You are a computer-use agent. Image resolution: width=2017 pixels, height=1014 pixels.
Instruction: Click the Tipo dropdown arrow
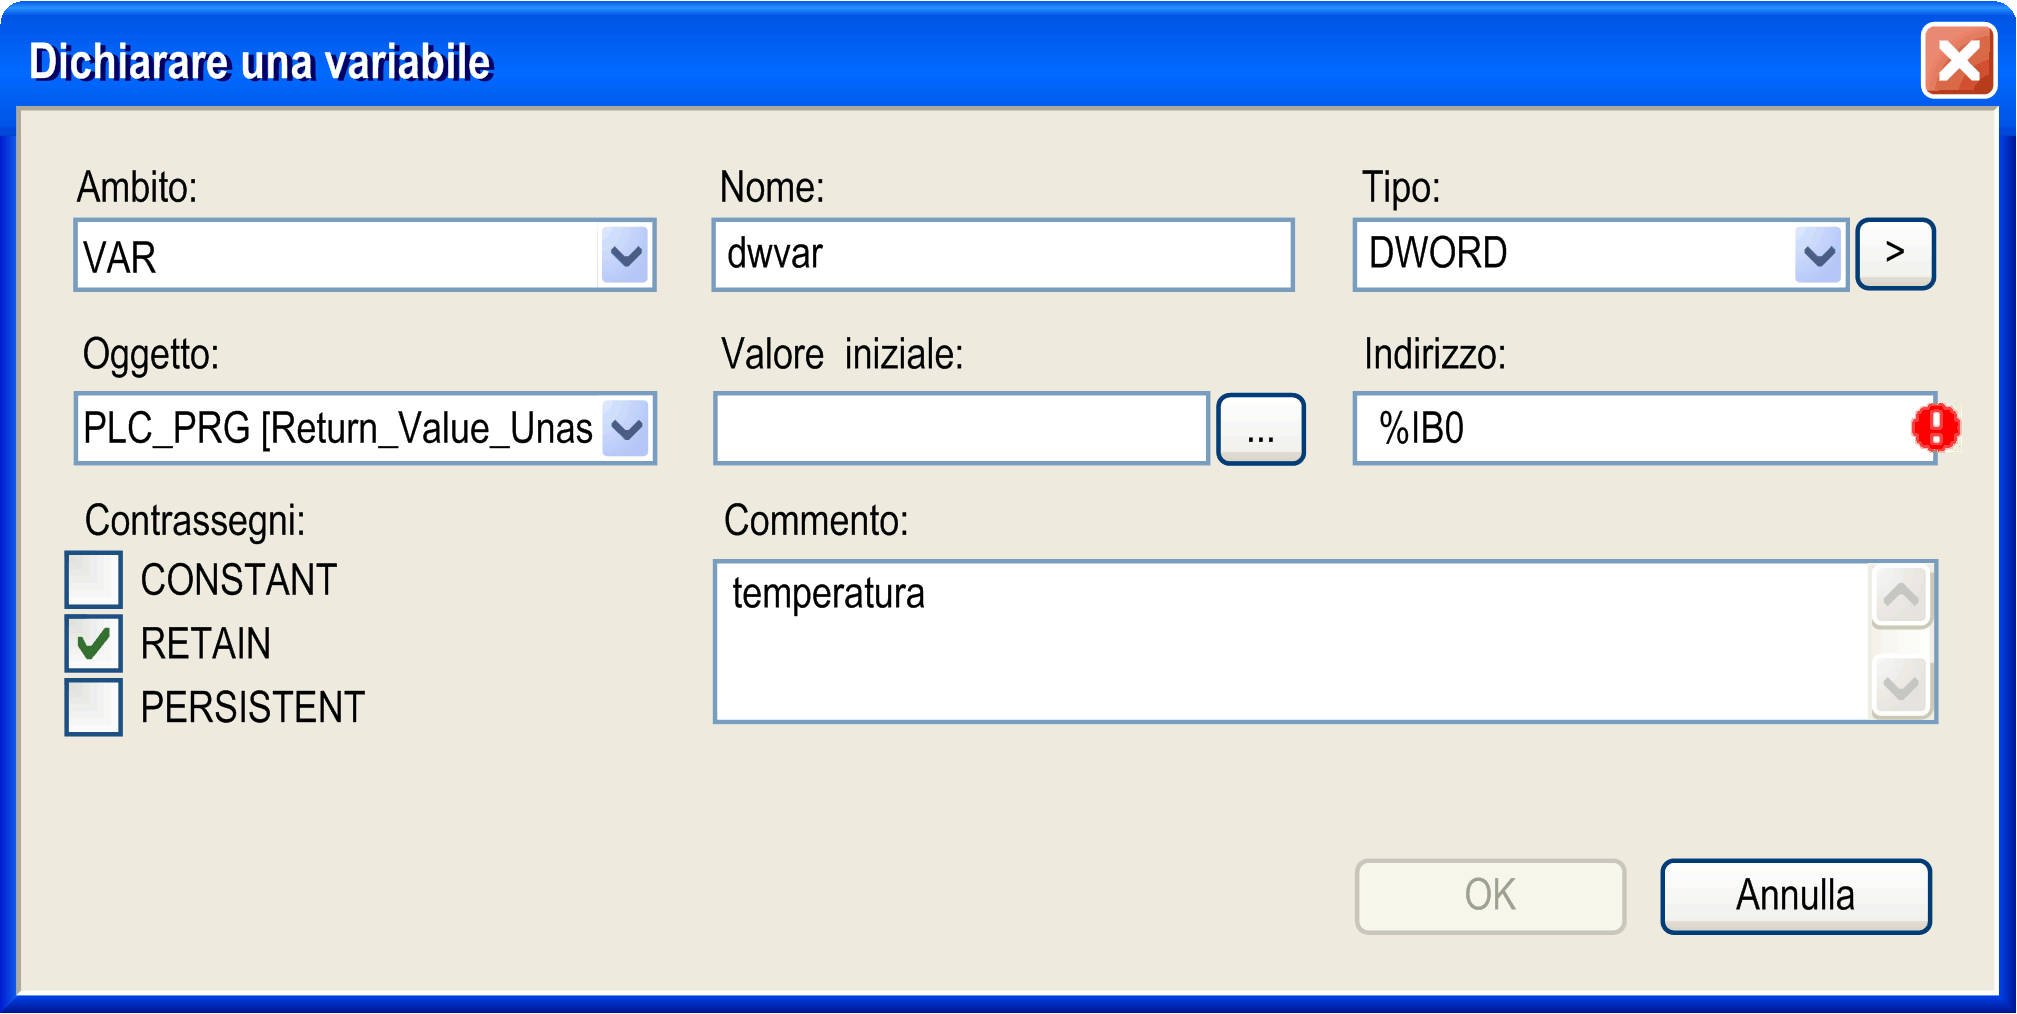tap(1817, 253)
